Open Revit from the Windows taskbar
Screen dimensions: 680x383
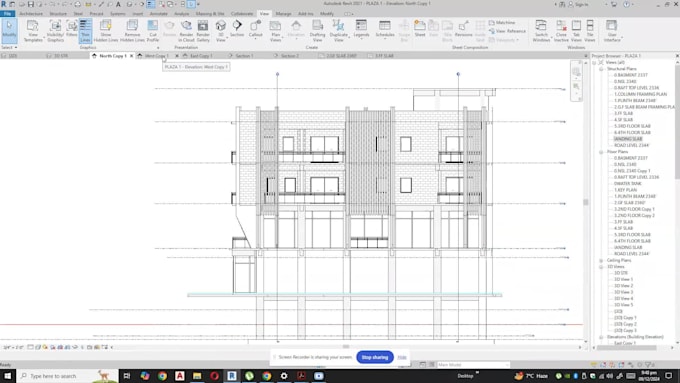(232, 376)
